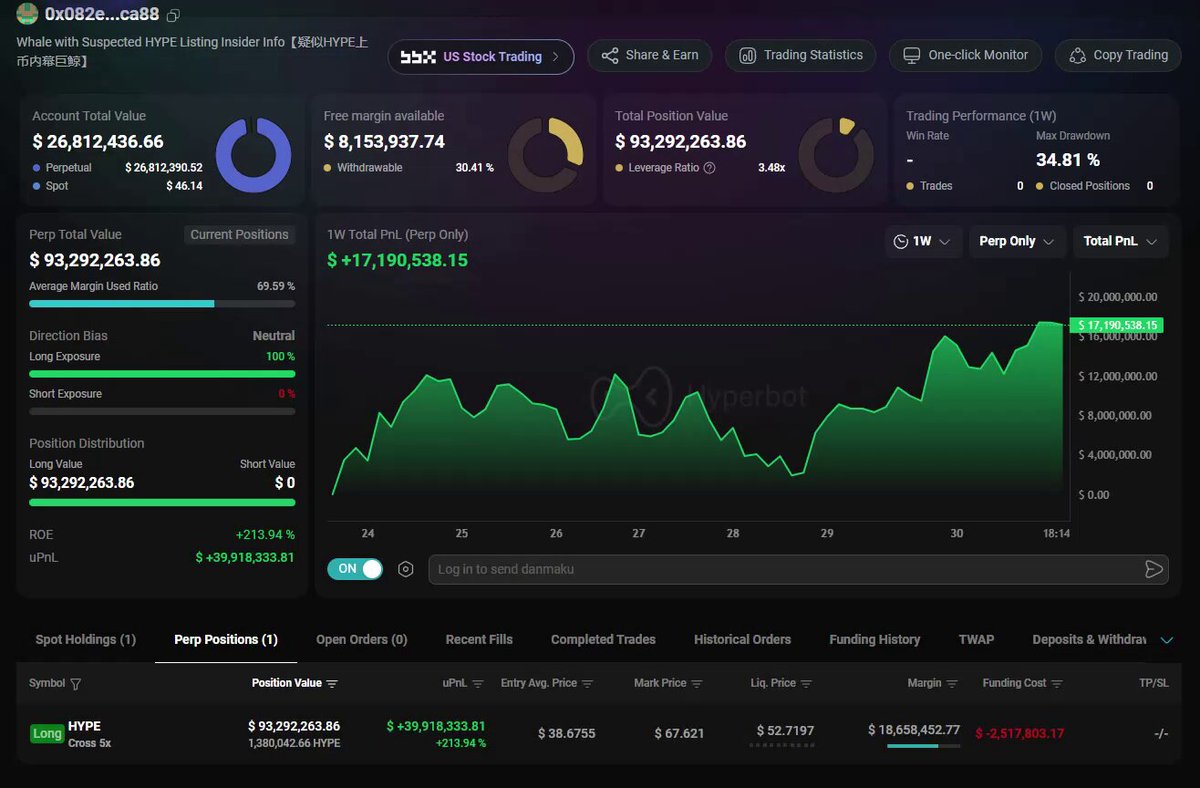Open the Historical Orders tab
Viewport: 1200px width, 788px height.
click(x=742, y=639)
